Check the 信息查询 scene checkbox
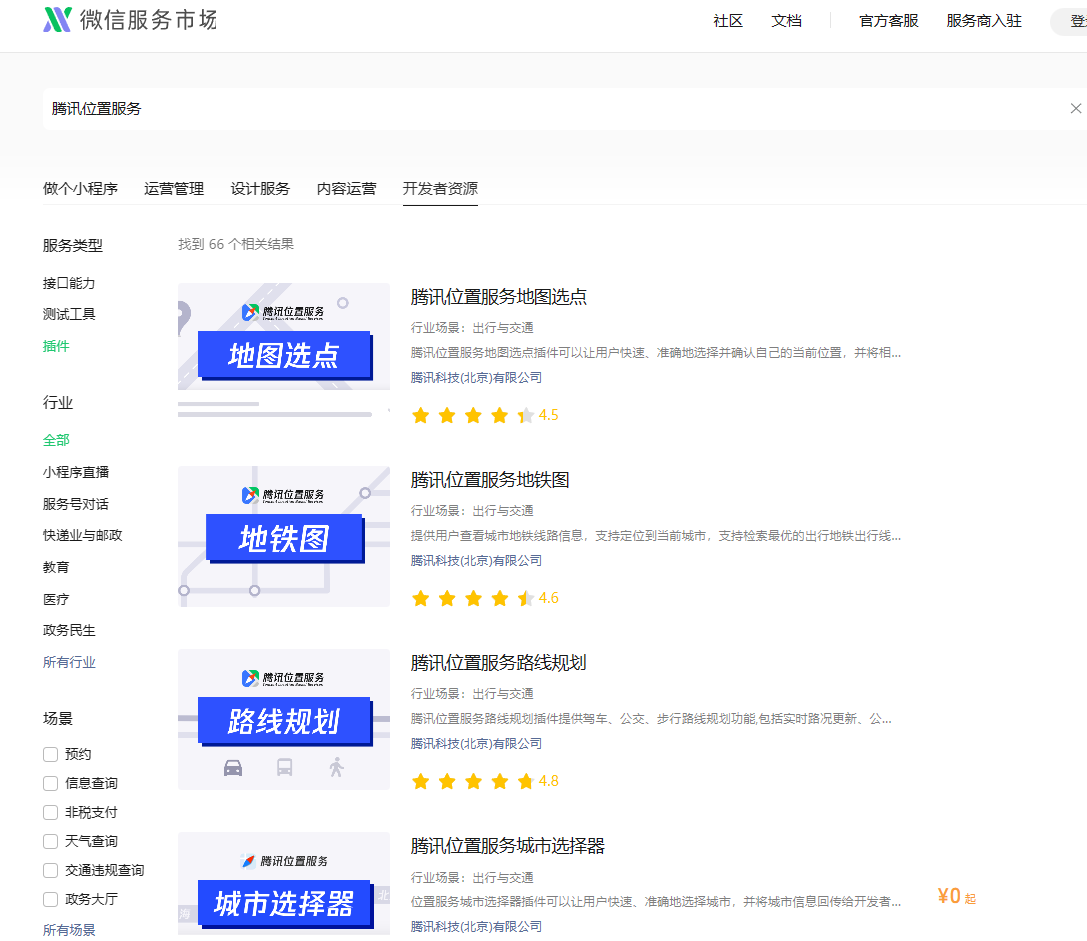Viewport: 1087px width, 941px height. click(x=51, y=784)
